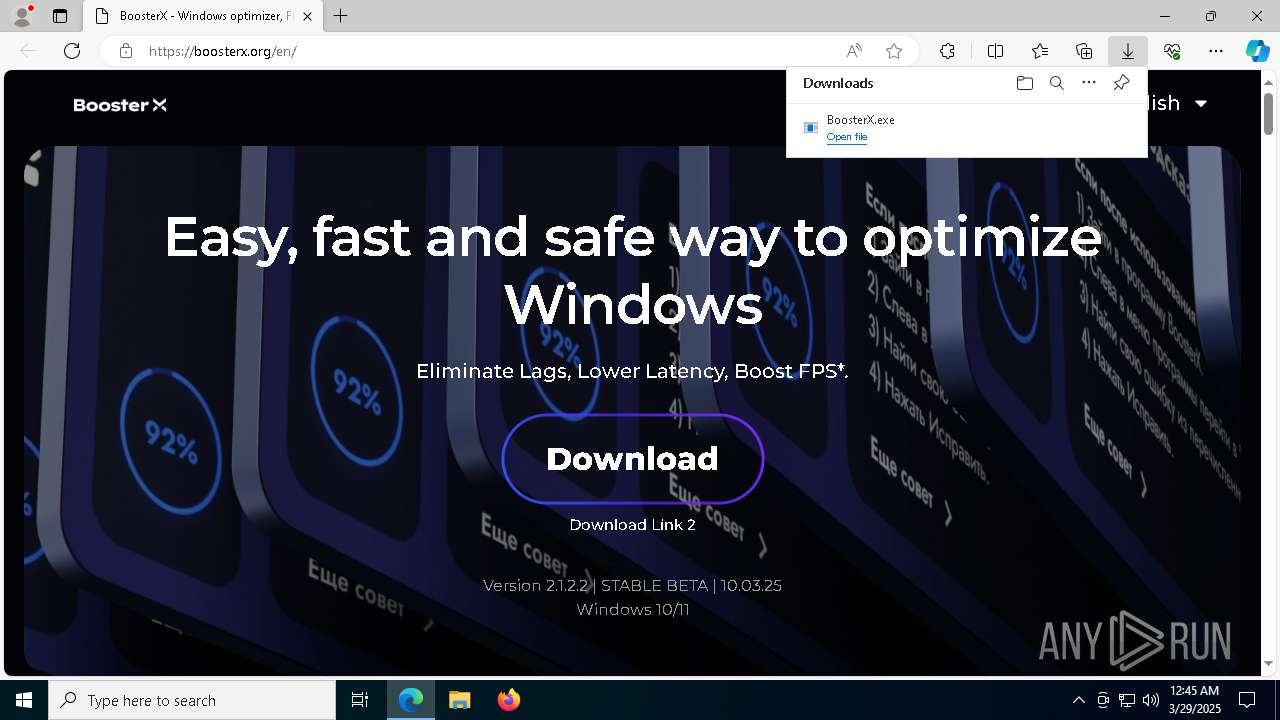Open the volume control tray icon
Viewport: 1280px width, 720px height.
[1151, 700]
